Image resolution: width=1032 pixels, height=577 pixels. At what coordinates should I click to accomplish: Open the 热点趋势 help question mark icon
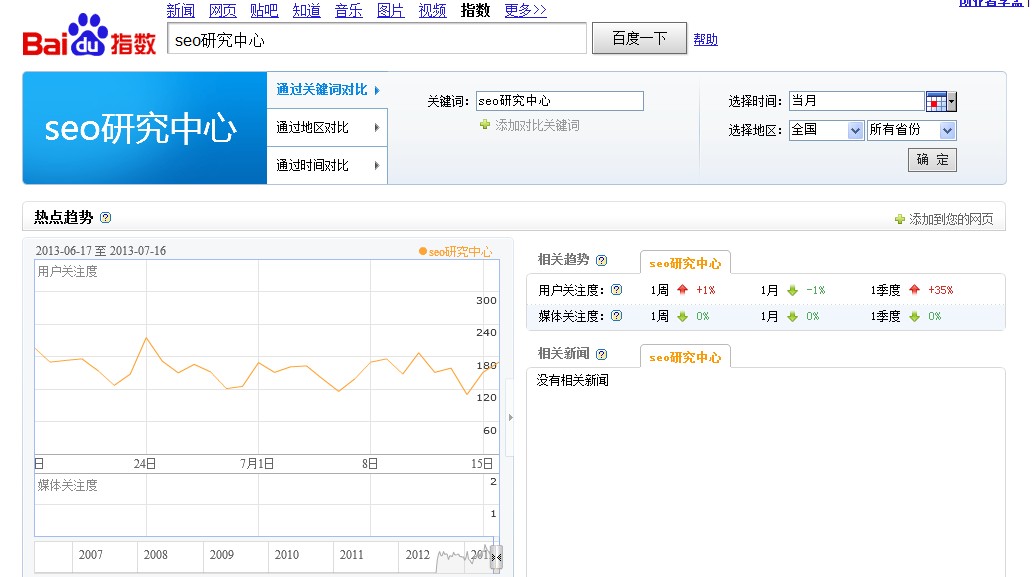coord(103,217)
